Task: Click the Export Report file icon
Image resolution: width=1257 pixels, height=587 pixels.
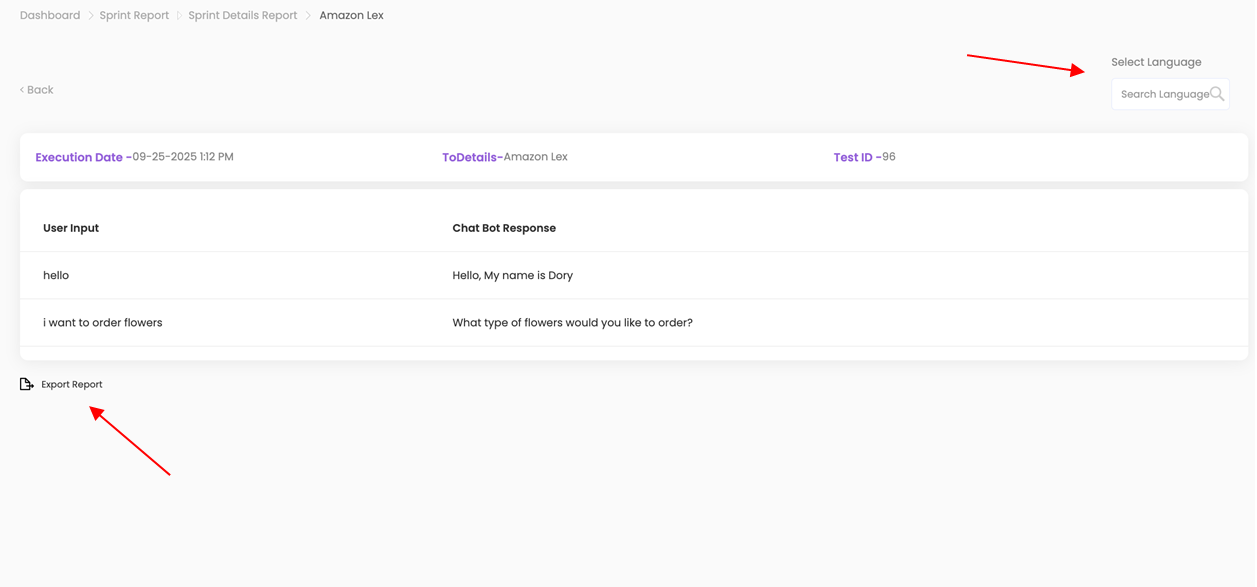Action: click(x=27, y=384)
